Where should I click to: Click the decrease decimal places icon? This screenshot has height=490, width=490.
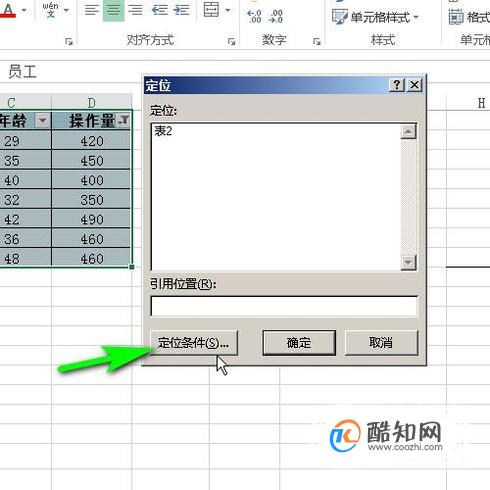[x=276, y=16]
